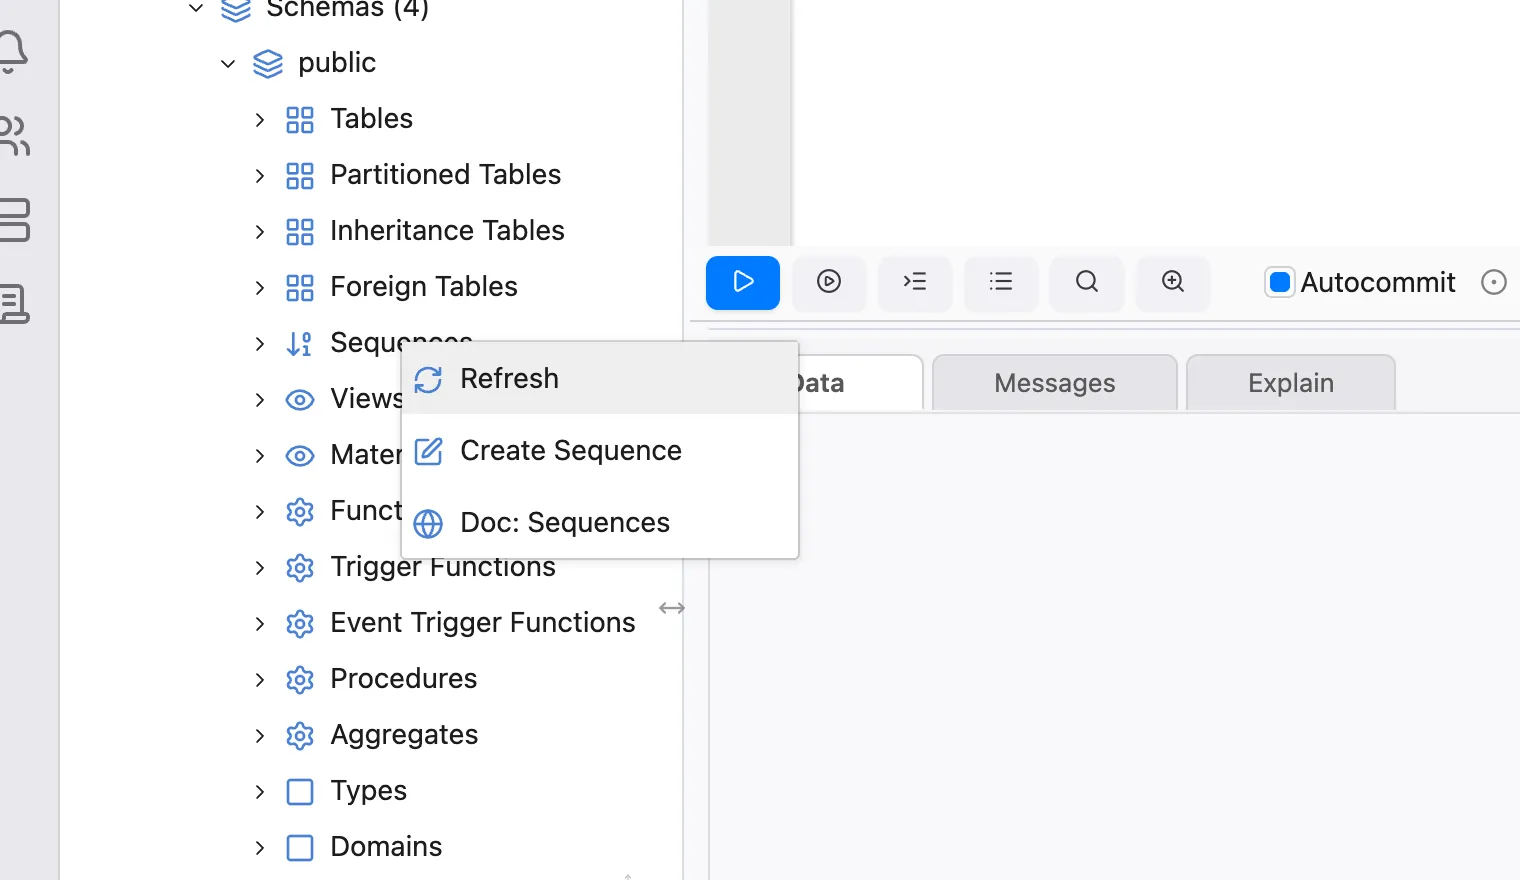Click the execute-current-statement circled play icon
The height and width of the screenshot is (880, 1520).
[x=829, y=282]
